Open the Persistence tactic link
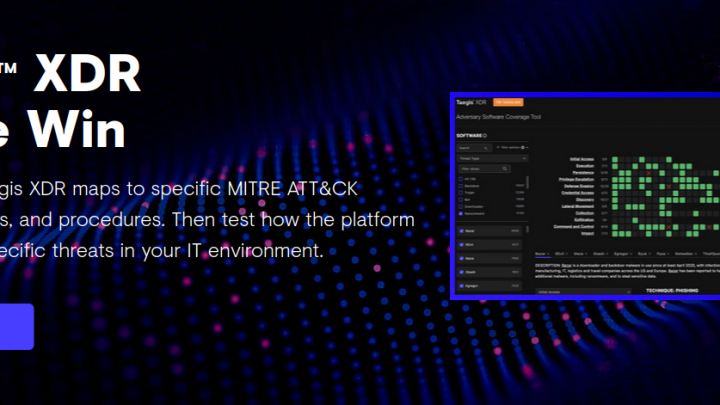720x405 pixels. (x=583, y=173)
